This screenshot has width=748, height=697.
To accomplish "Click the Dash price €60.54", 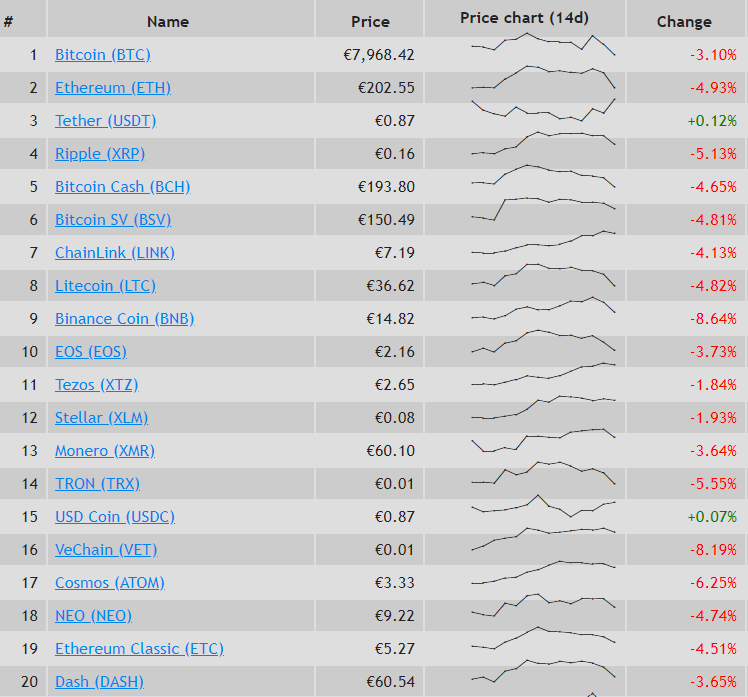I will tap(390, 681).
